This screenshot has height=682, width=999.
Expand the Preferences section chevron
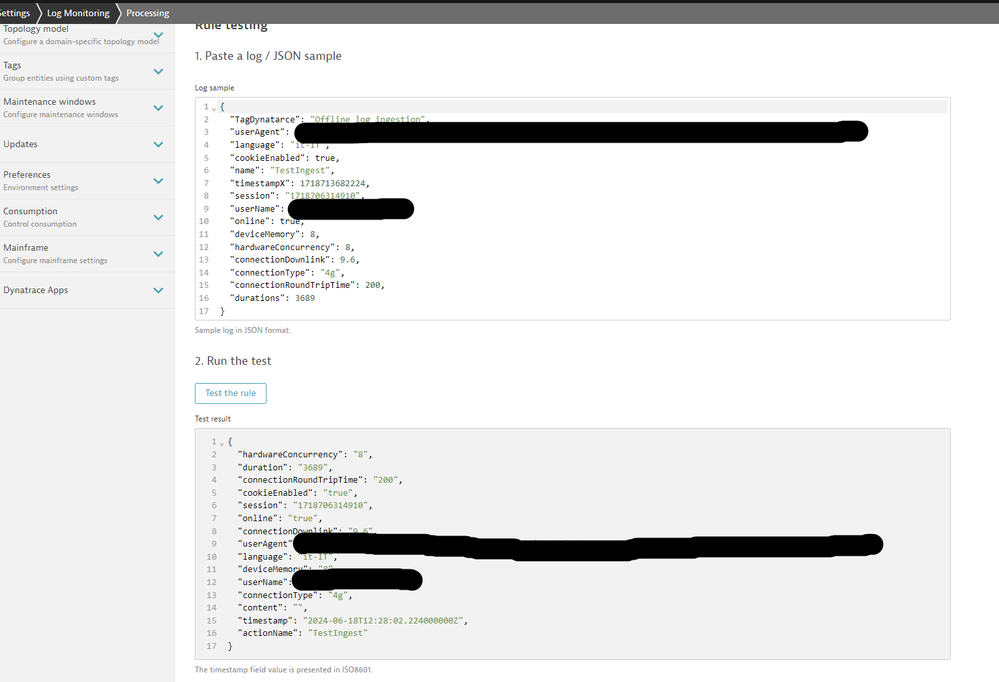pyautogui.click(x=158, y=181)
